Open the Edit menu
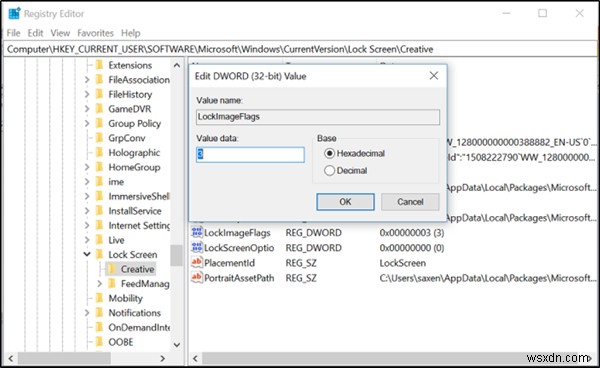This screenshot has height=368, width=600. (x=35, y=33)
